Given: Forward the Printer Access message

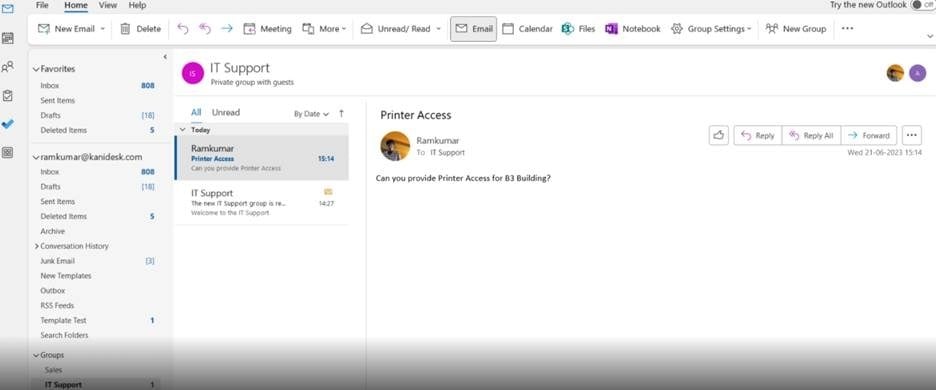Looking at the screenshot, I should 869,136.
